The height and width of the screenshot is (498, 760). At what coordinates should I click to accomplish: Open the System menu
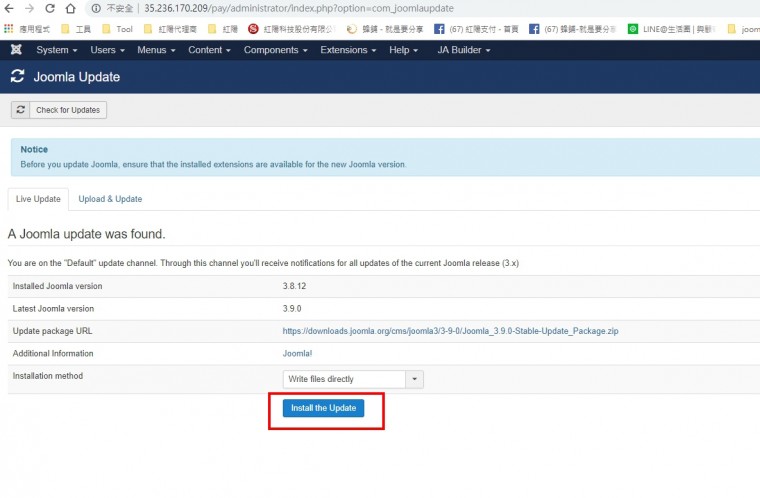click(x=57, y=50)
